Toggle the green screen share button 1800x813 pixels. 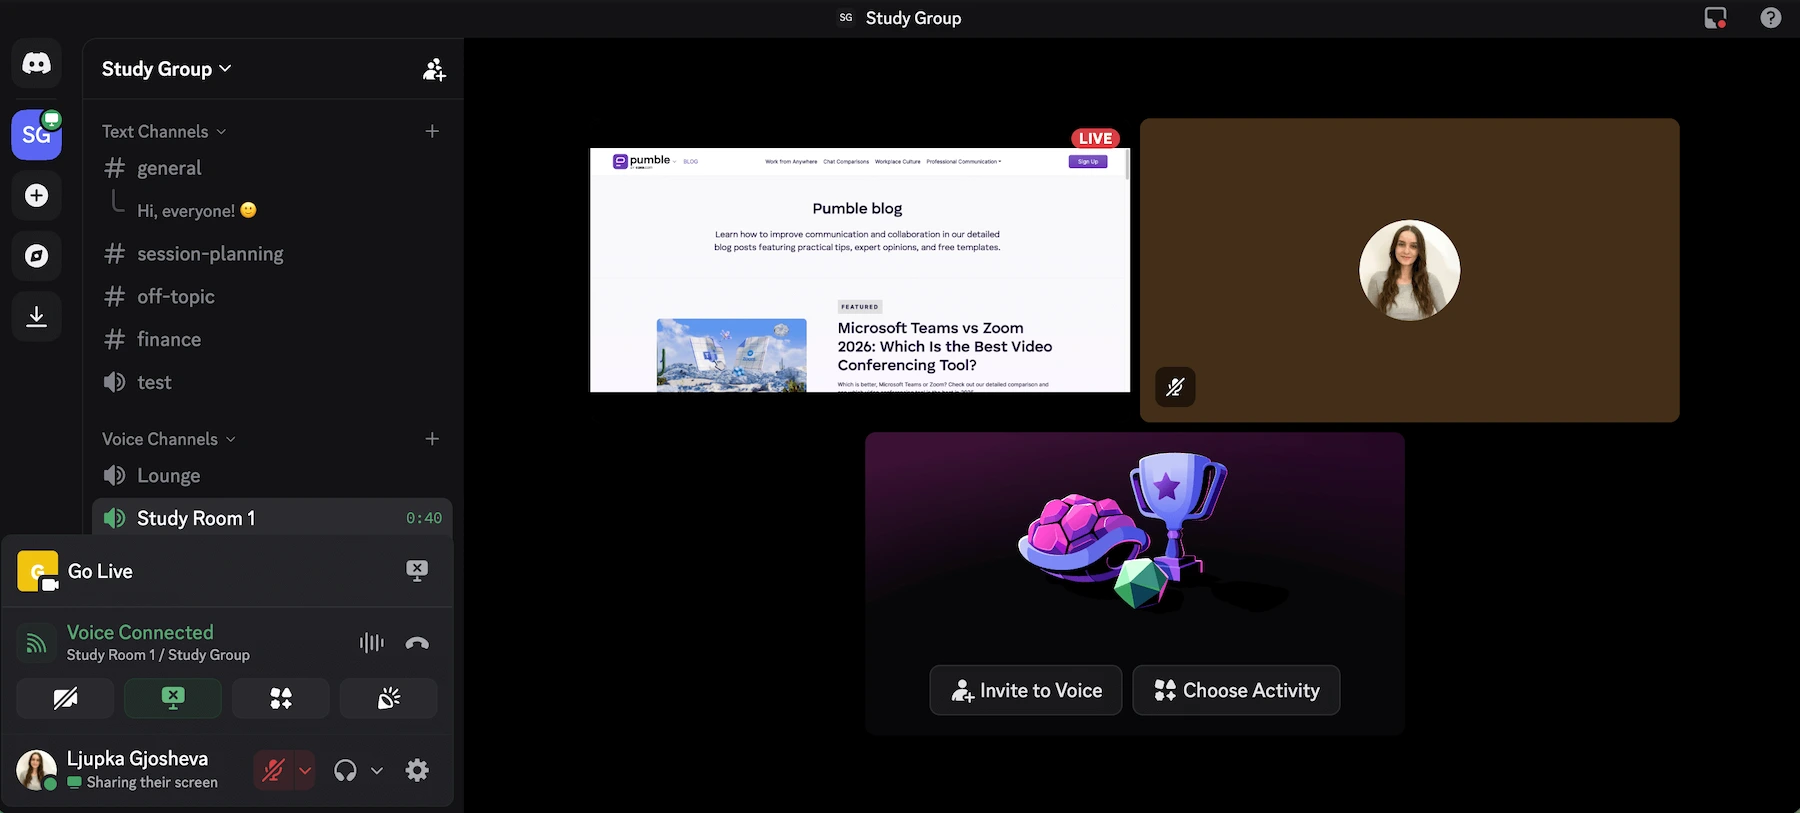(x=173, y=698)
